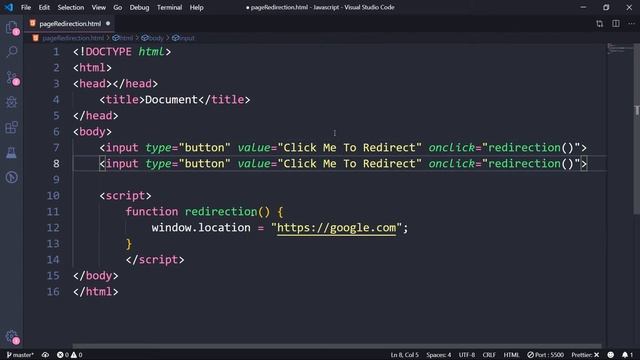This screenshot has height=360, width=640.
Task: Open the Help menu
Action: [196, 7]
